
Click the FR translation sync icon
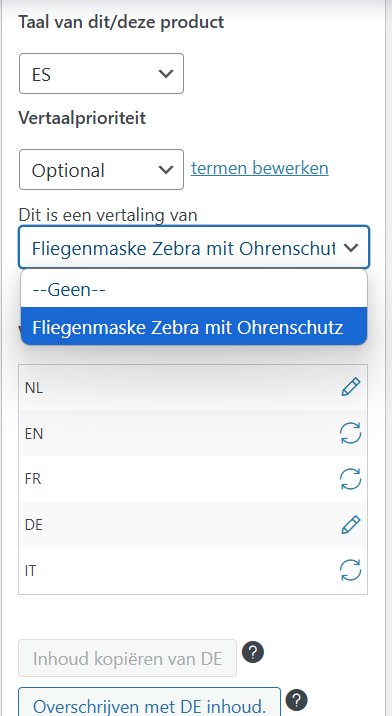[350, 479]
